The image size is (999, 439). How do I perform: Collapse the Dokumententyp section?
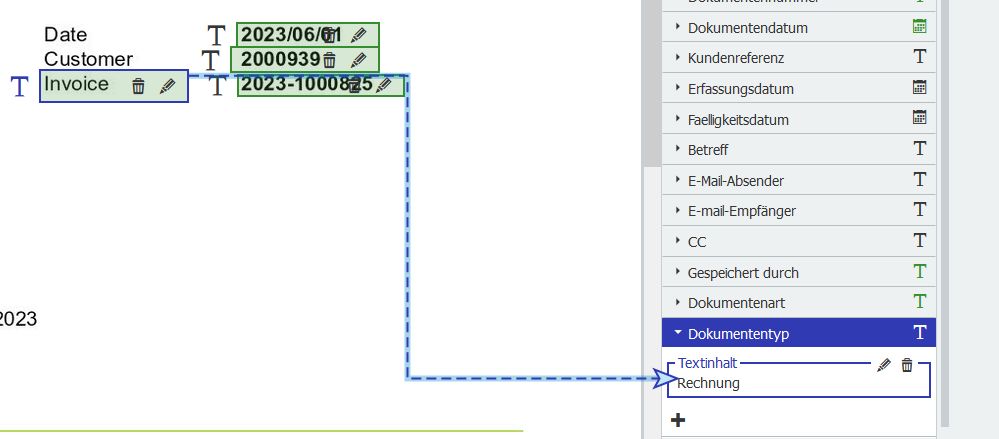coord(678,333)
